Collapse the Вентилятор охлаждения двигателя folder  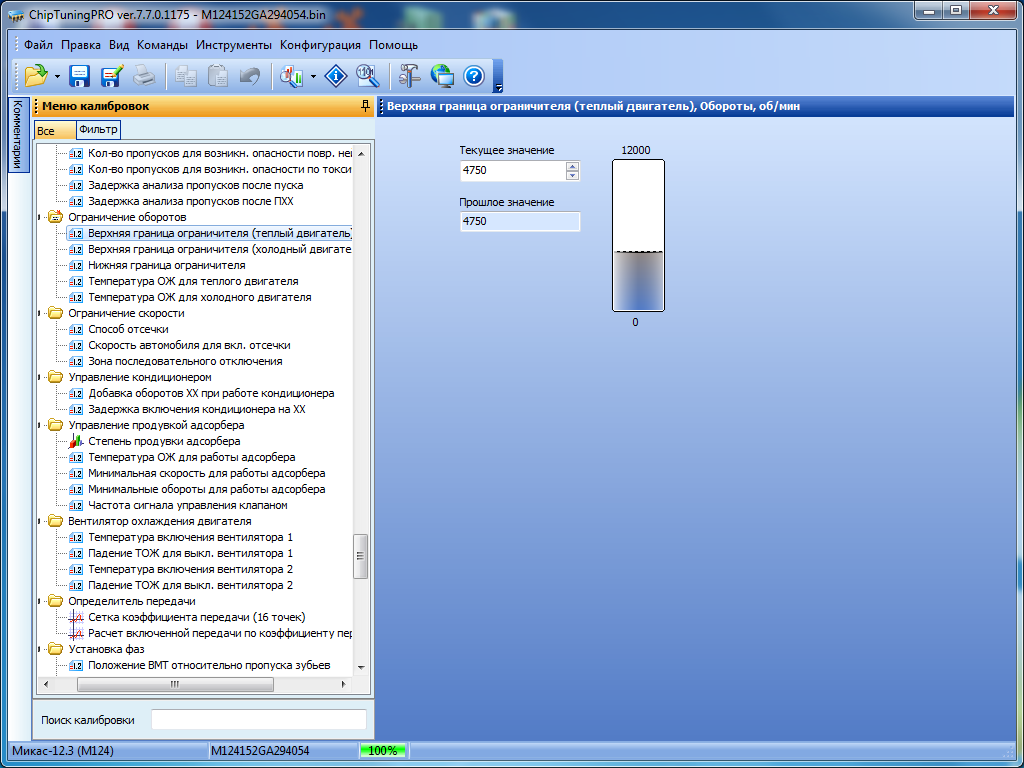point(40,521)
